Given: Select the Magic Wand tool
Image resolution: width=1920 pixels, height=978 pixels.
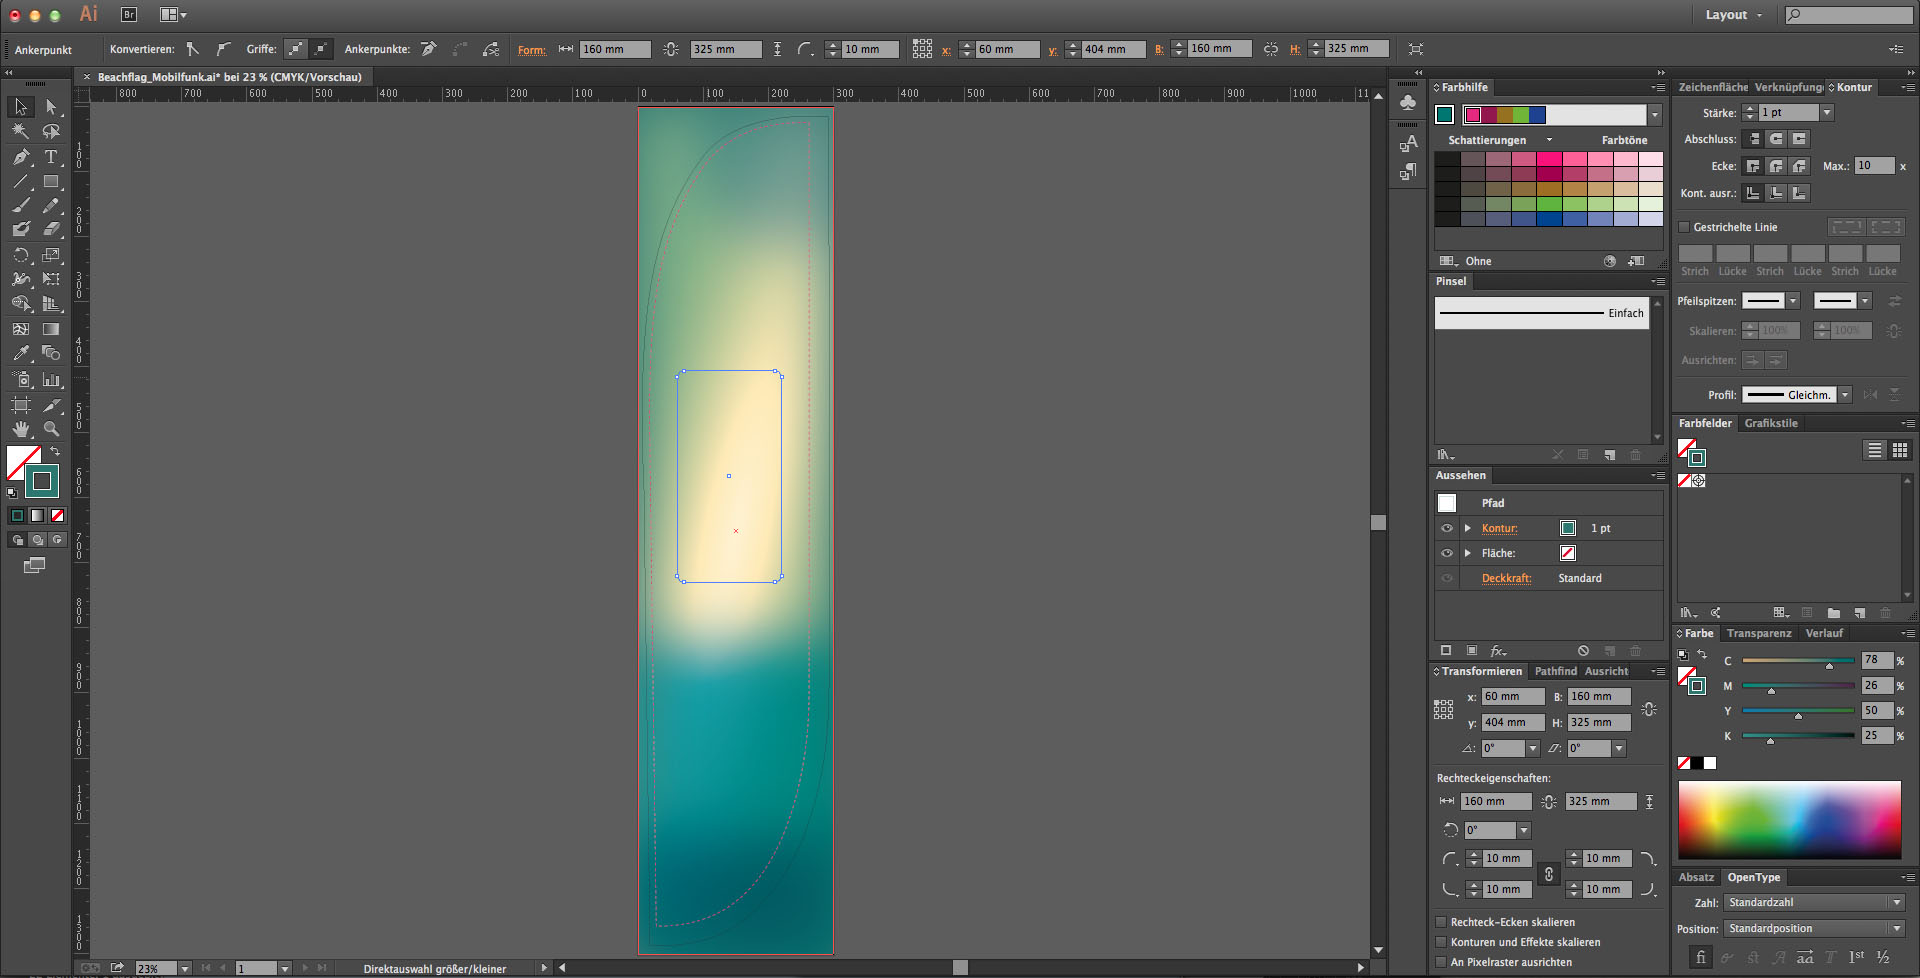Looking at the screenshot, I should point(21,131).
